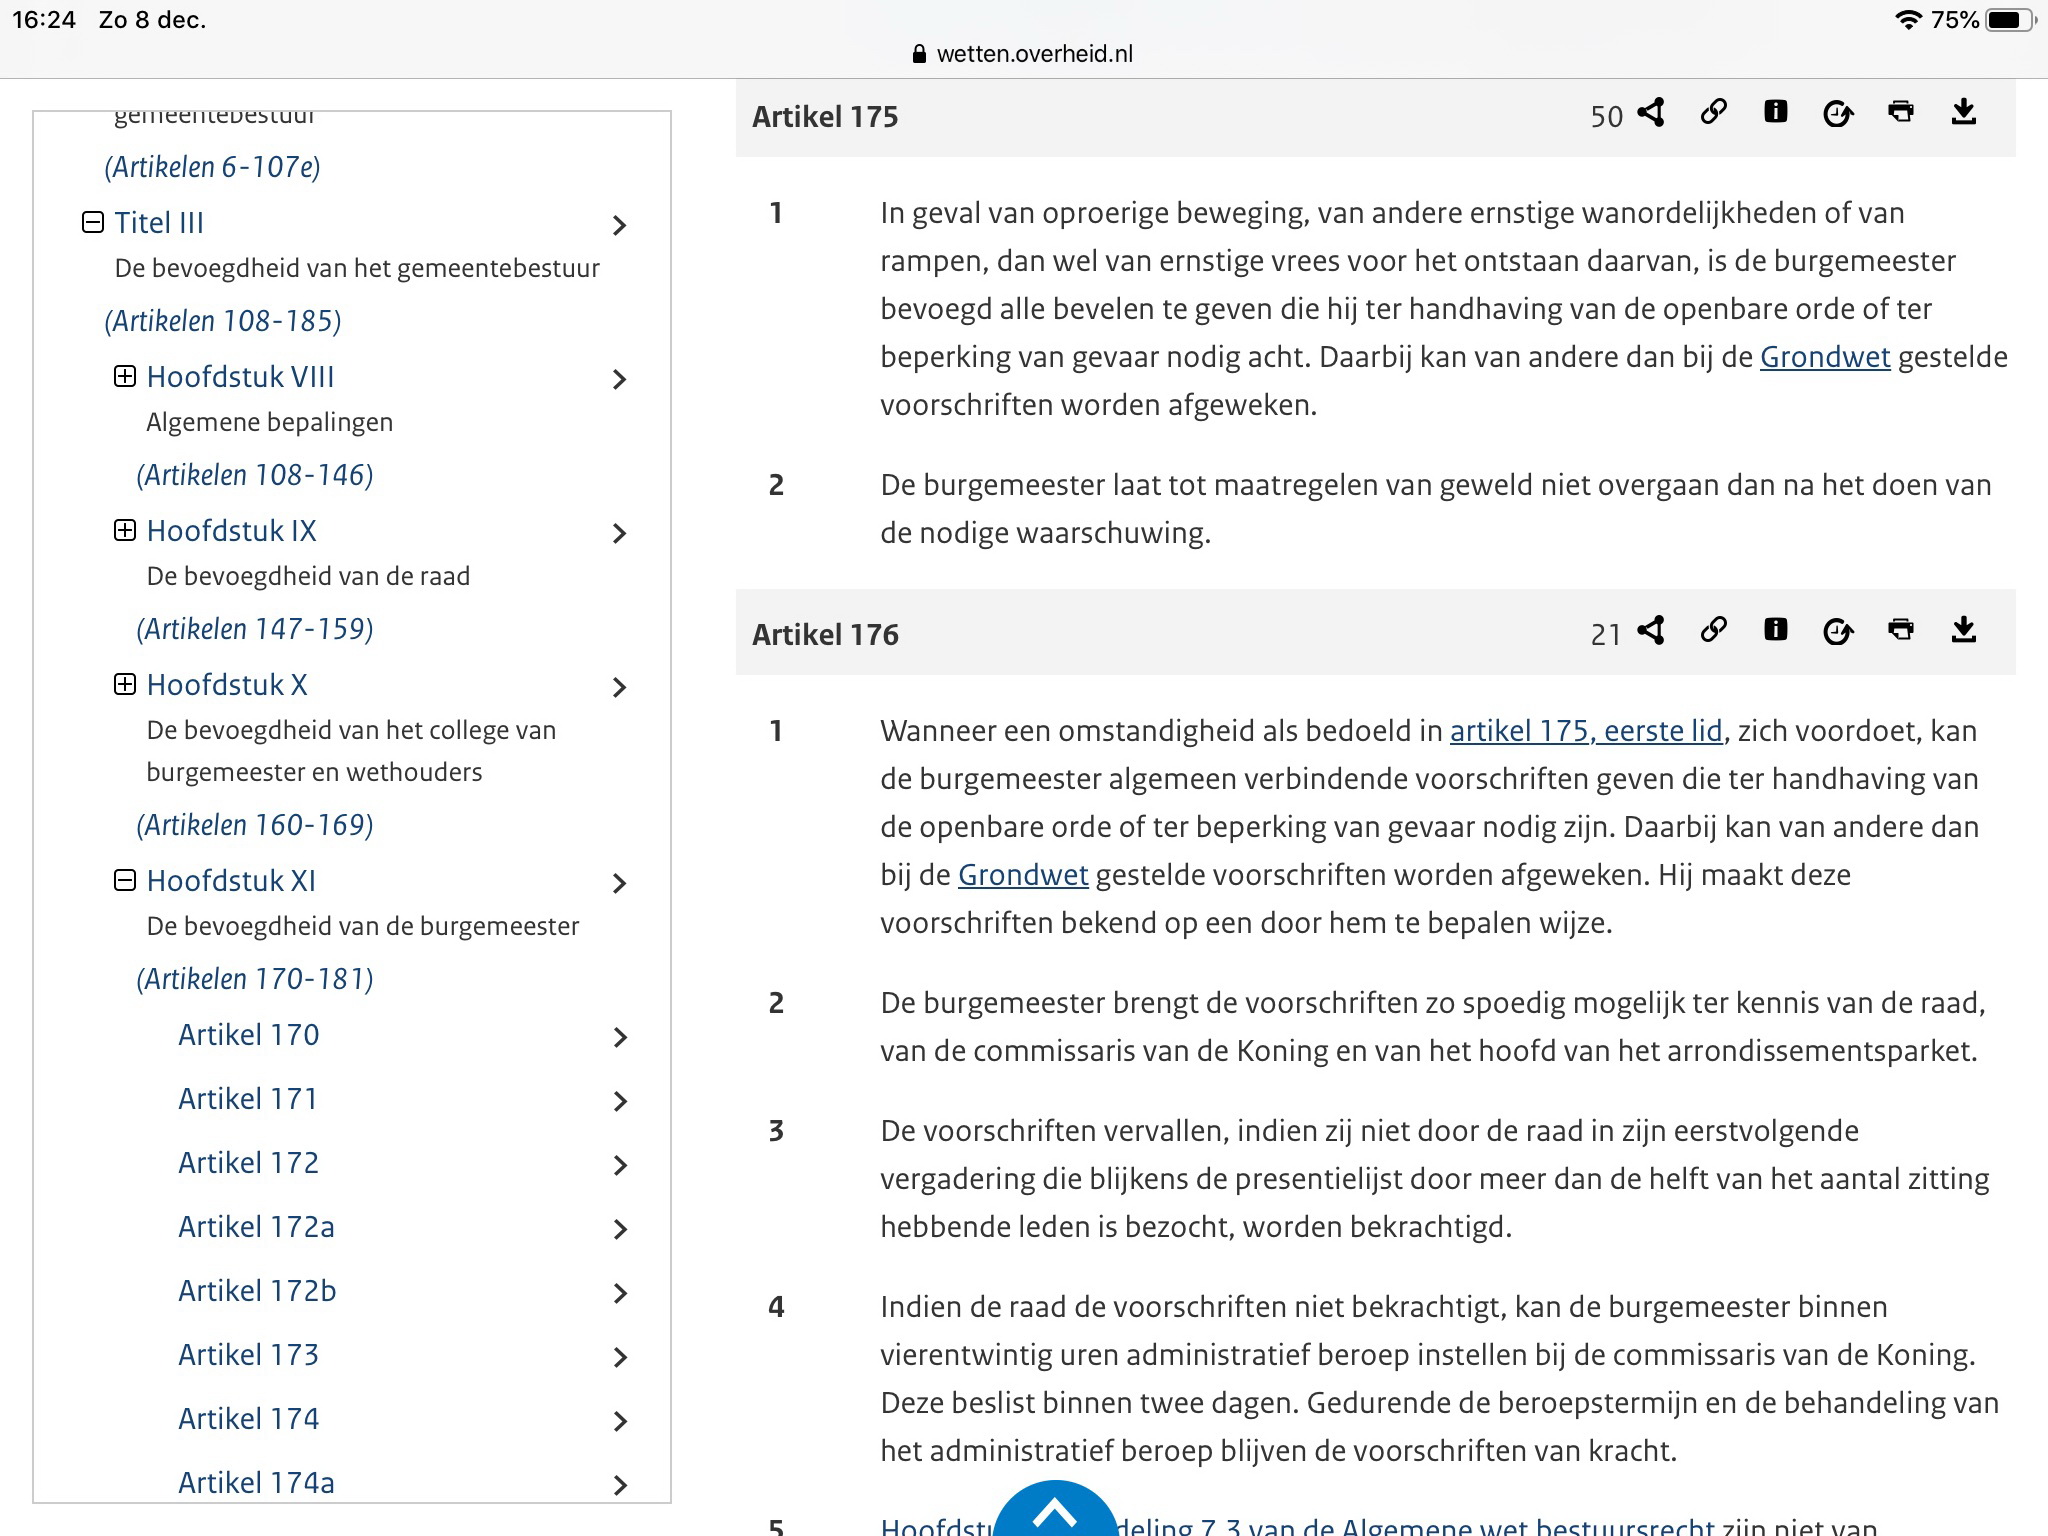Go to Artikel 174 in the sidebar

249,1418
